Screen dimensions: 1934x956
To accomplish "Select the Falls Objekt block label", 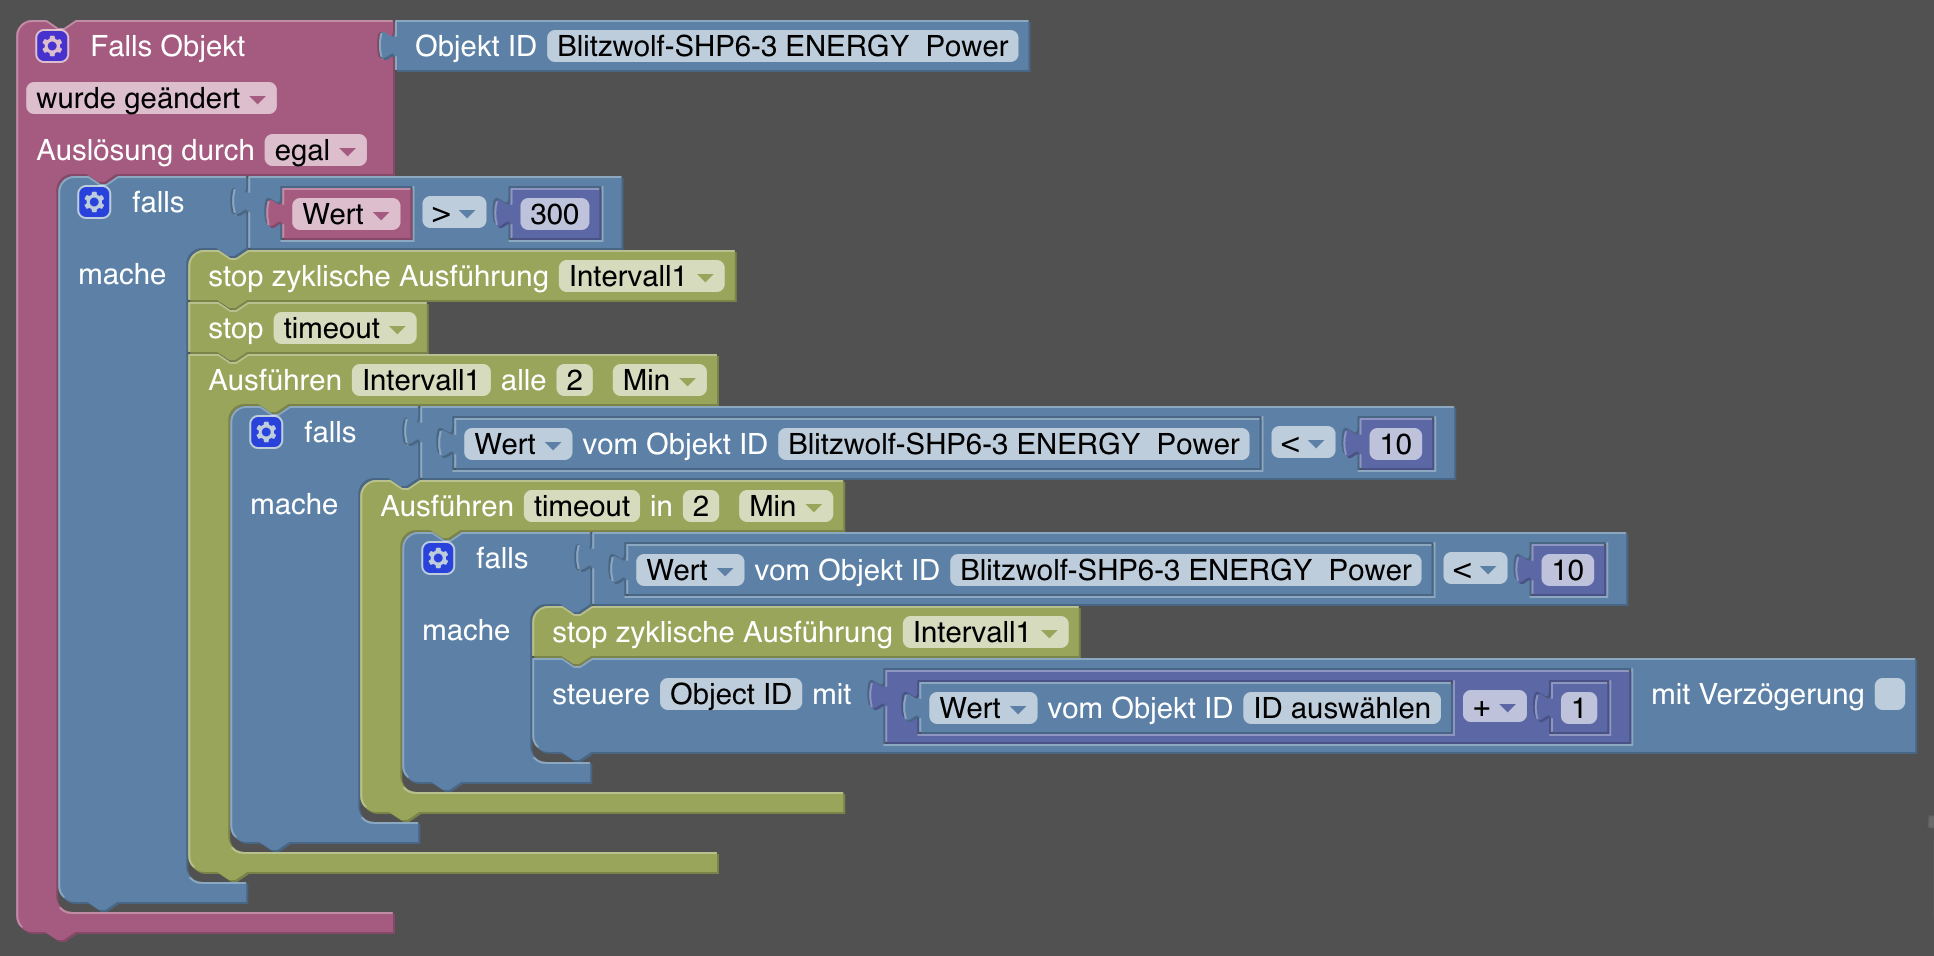I will click(x=167, y=46).
